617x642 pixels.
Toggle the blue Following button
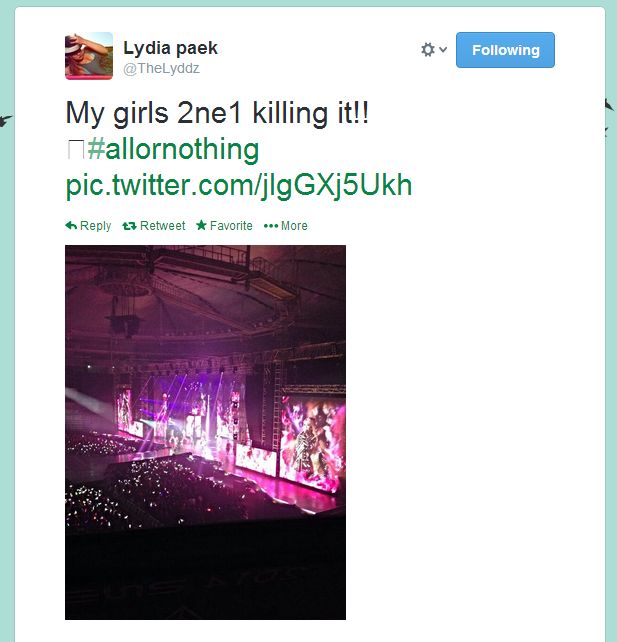tap(505, 50)
